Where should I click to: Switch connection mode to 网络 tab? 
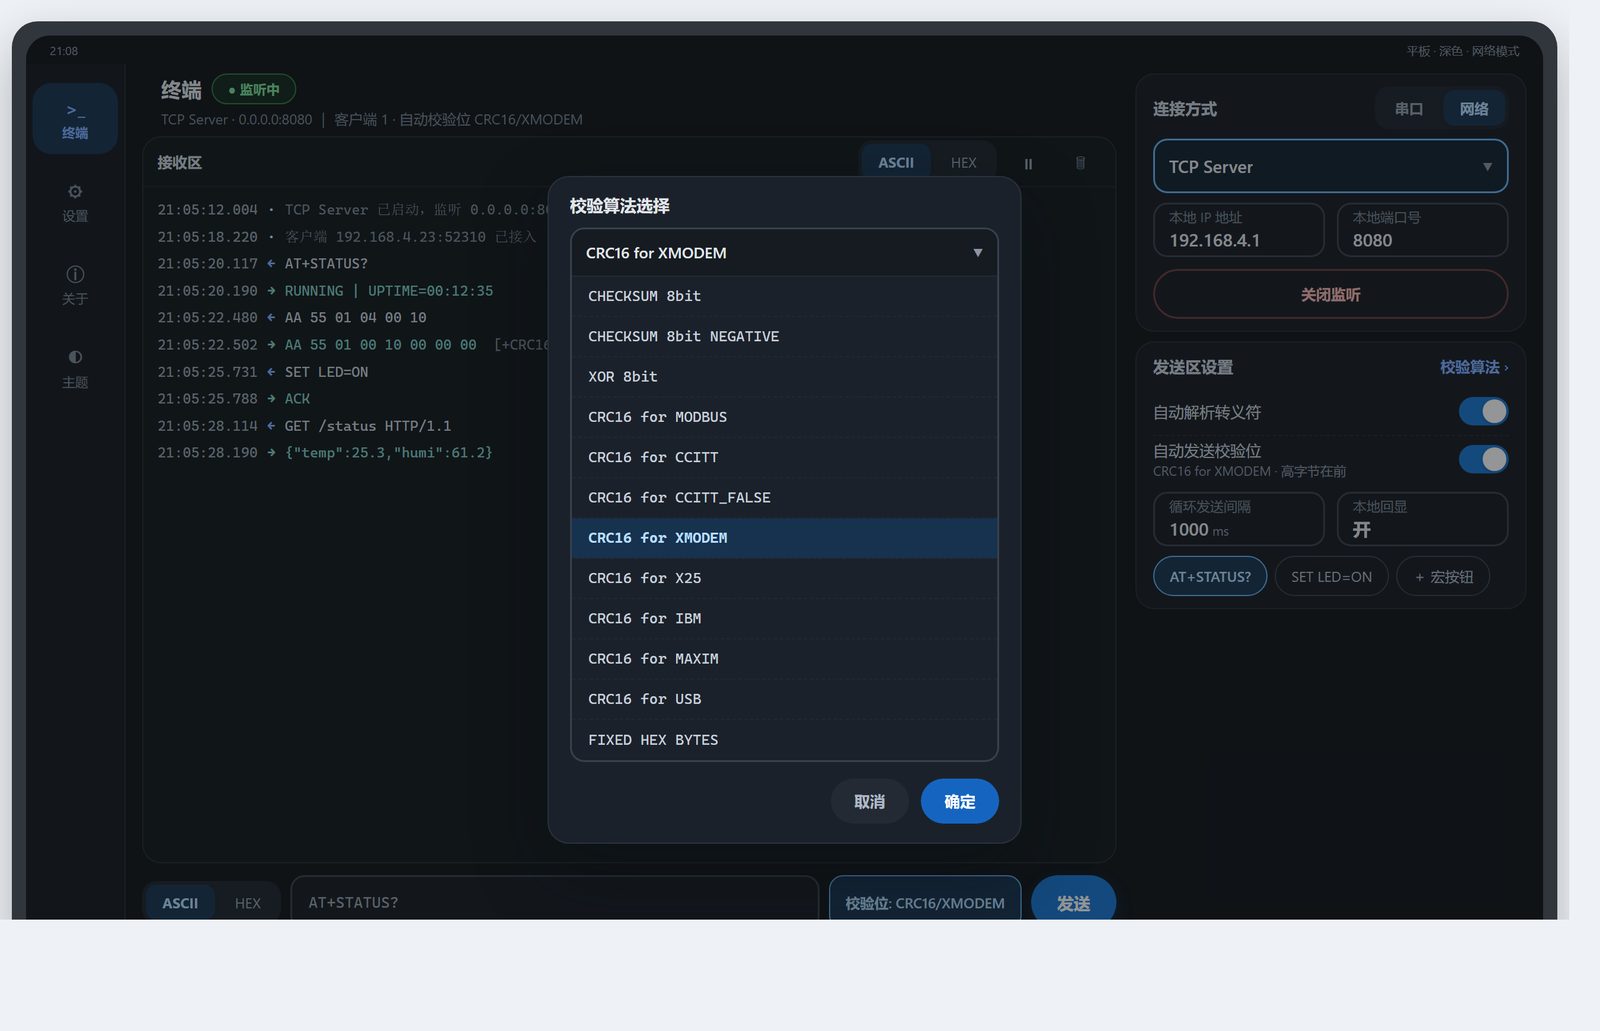[x=1474, y=109]
